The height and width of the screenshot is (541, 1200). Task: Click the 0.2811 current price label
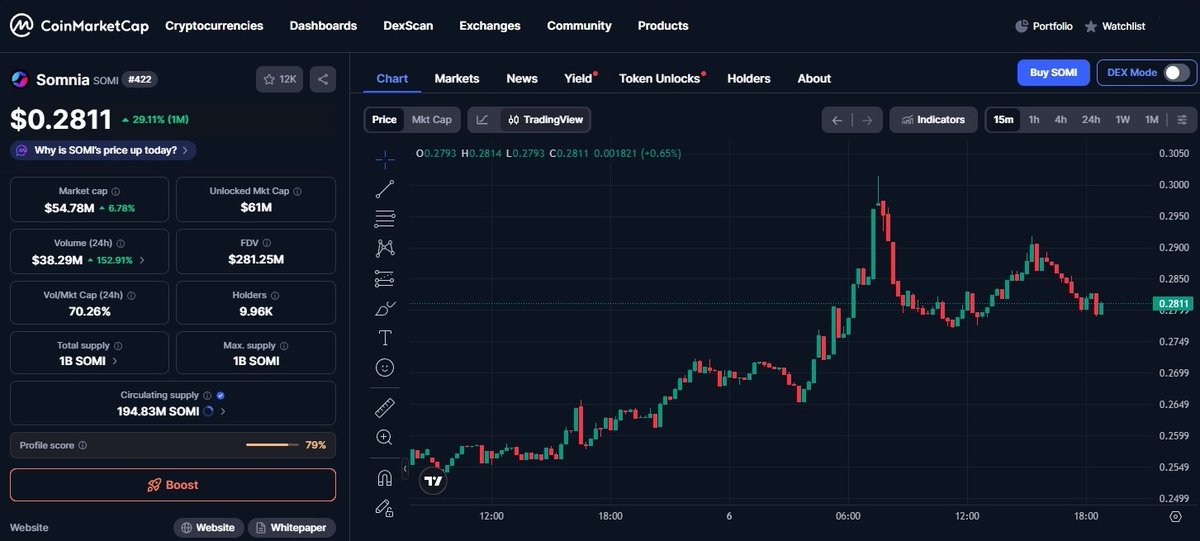1173,303
